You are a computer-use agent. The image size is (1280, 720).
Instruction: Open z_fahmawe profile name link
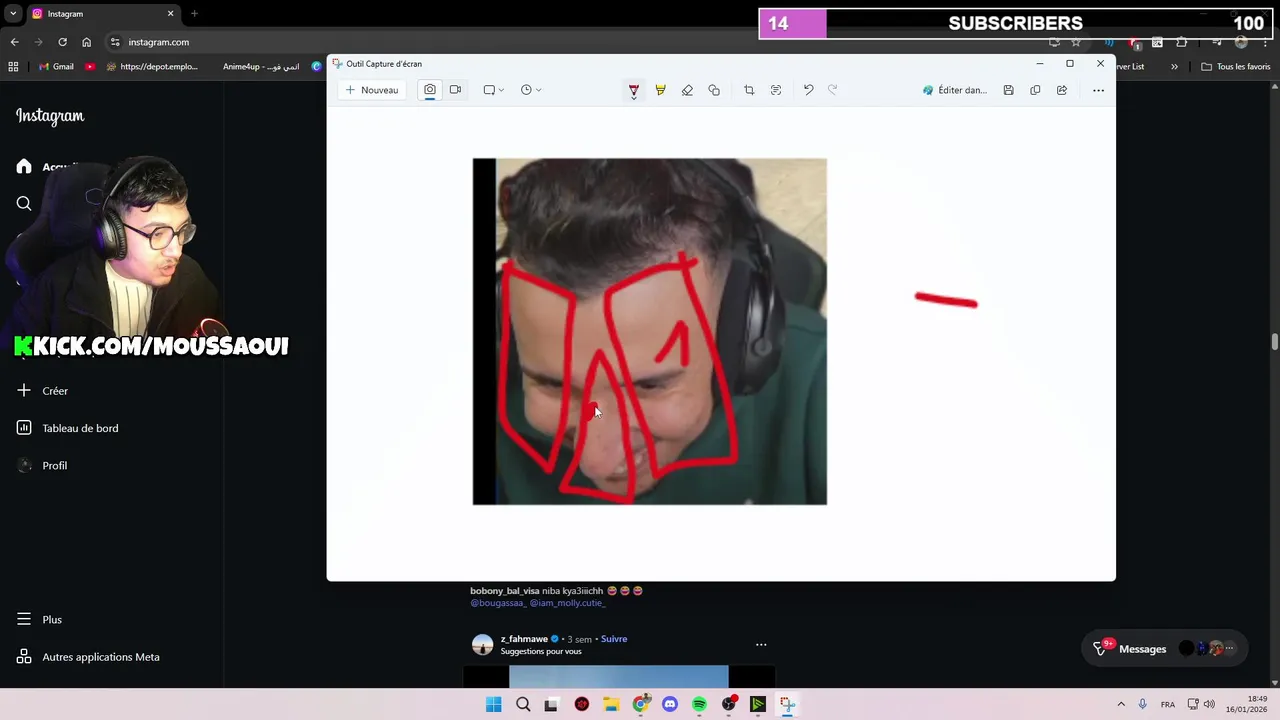pos(524,639)
